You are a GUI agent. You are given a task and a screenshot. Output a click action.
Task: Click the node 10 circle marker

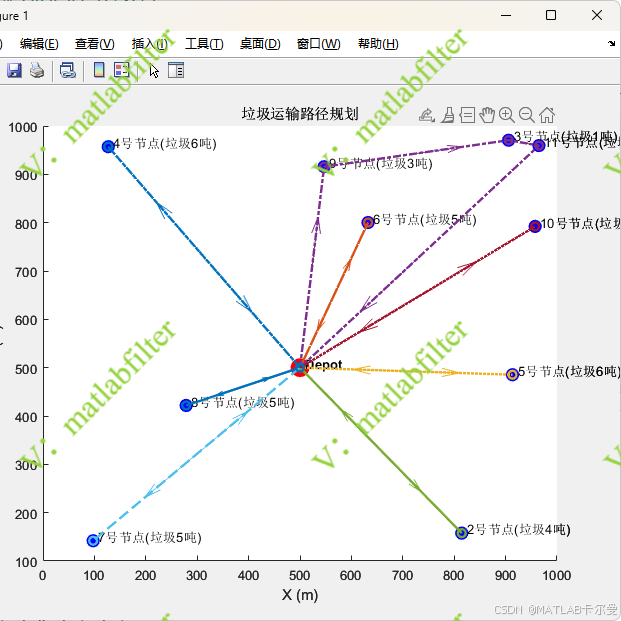pos(535,227)
